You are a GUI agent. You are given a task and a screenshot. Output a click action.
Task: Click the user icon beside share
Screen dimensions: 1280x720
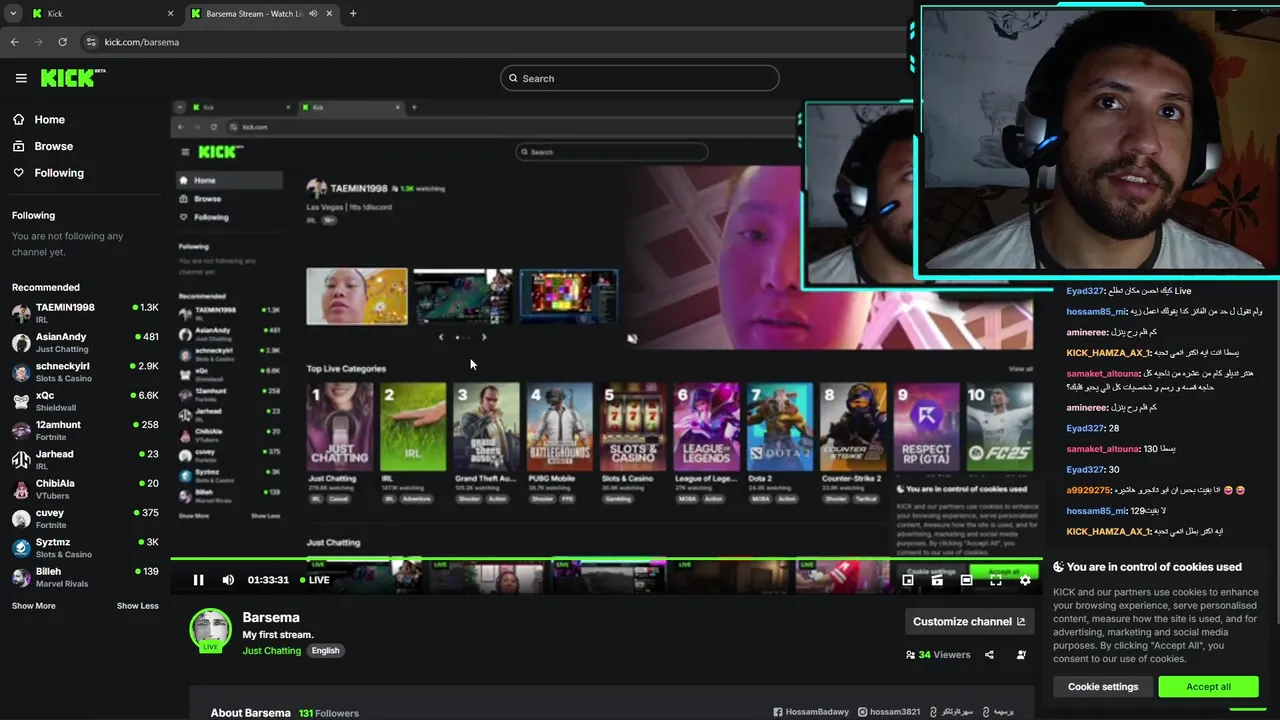[x=1021, y=655]
